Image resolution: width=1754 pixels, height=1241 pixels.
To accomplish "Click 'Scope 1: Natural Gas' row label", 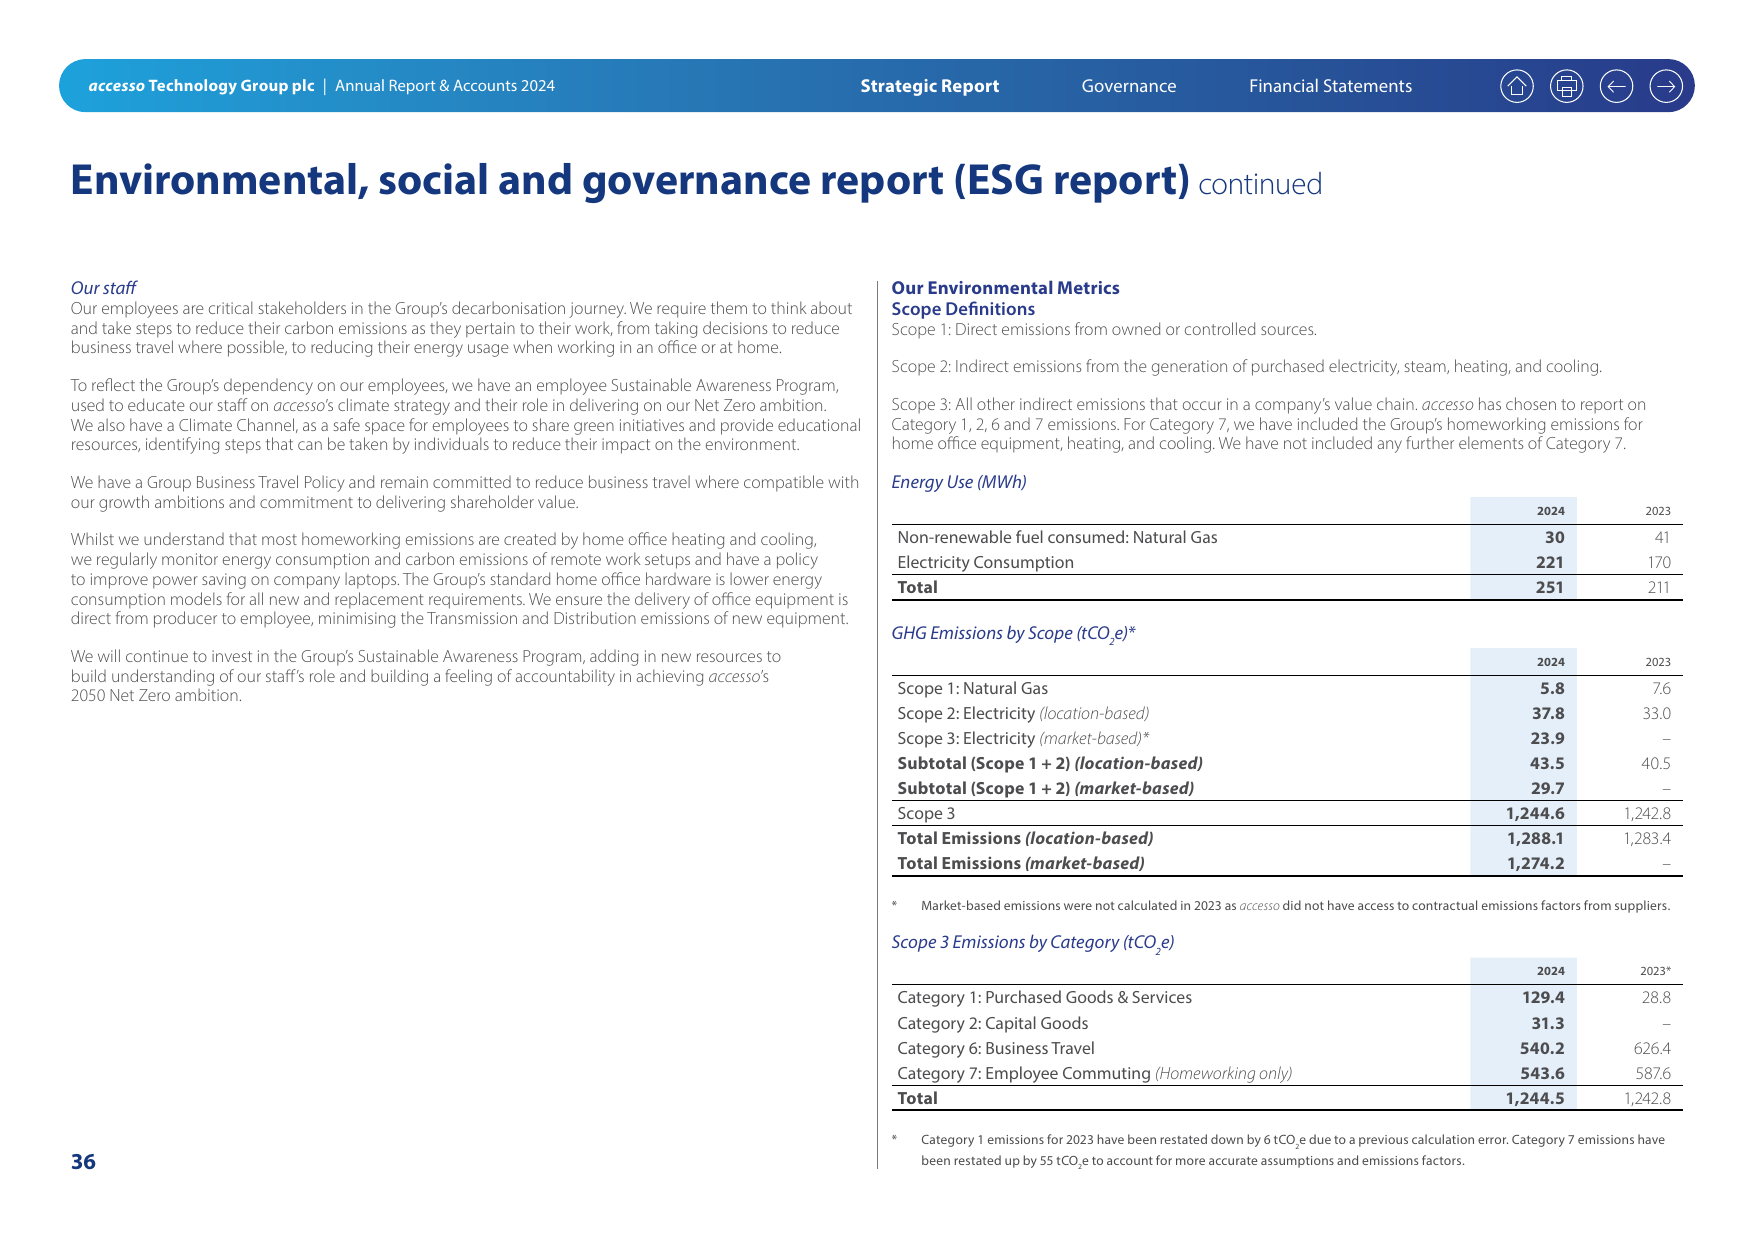I will pos(973,689).
